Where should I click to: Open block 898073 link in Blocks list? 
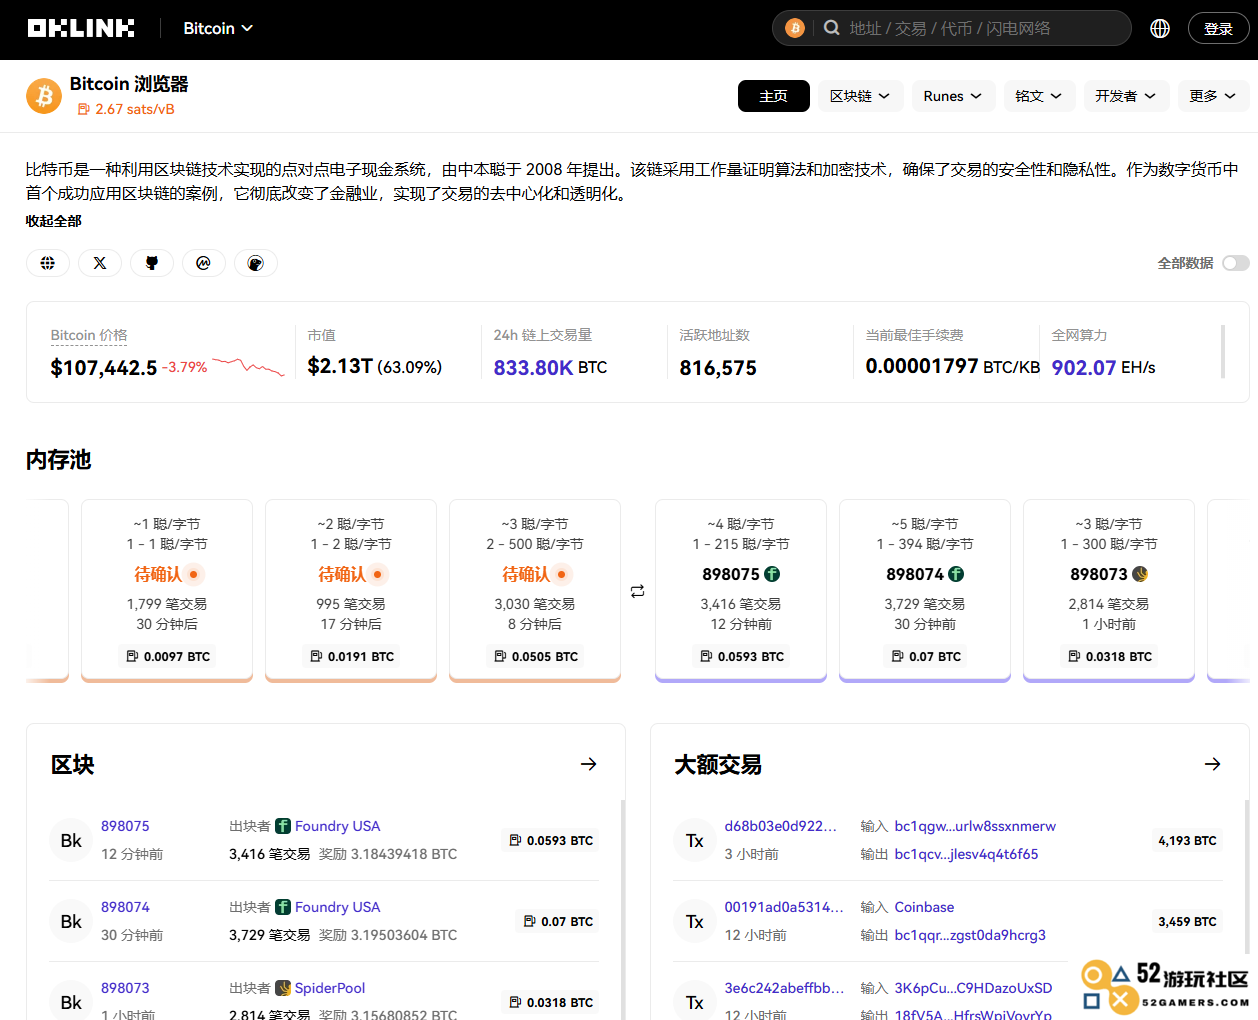click(x=125, y=988)
